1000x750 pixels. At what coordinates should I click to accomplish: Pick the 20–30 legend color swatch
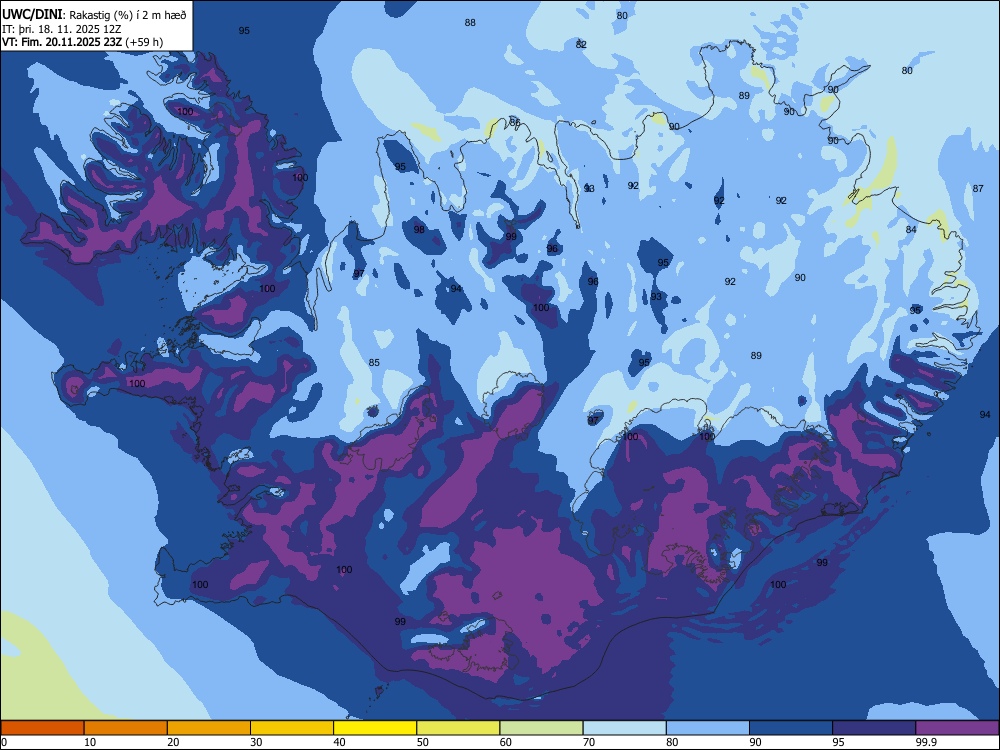(209, 728)
